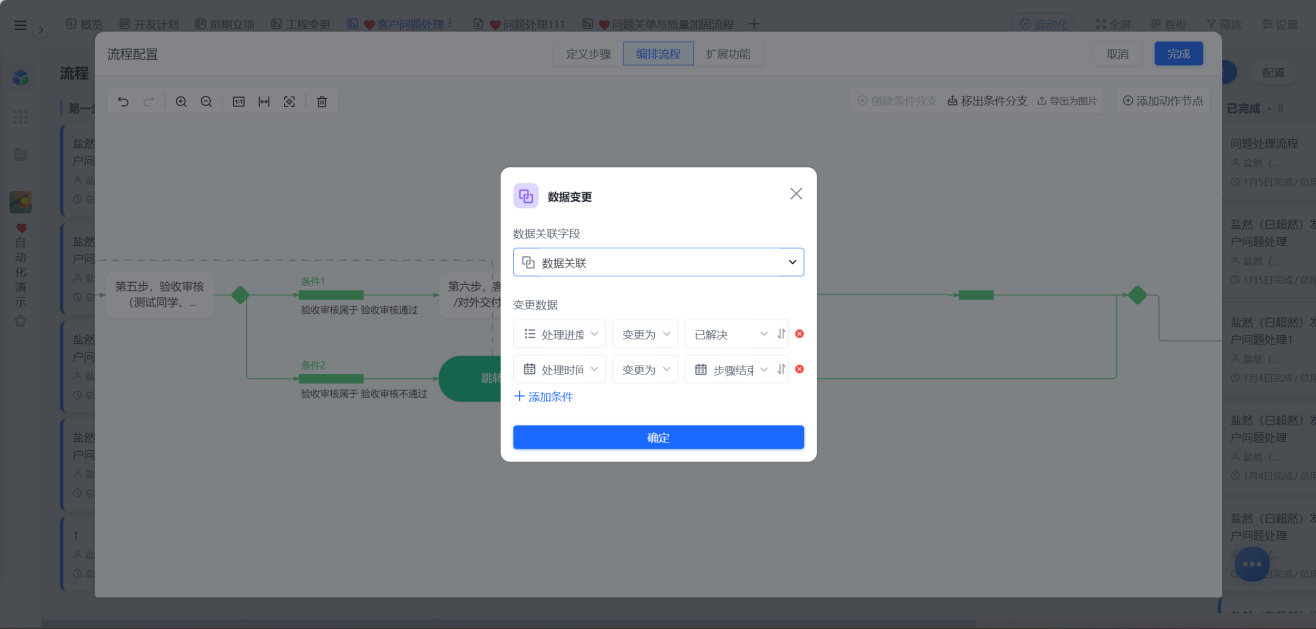The height and width of the screenshot is (629, 1316).
Task: Select the green 跳转 node
Action: point(470,379)
